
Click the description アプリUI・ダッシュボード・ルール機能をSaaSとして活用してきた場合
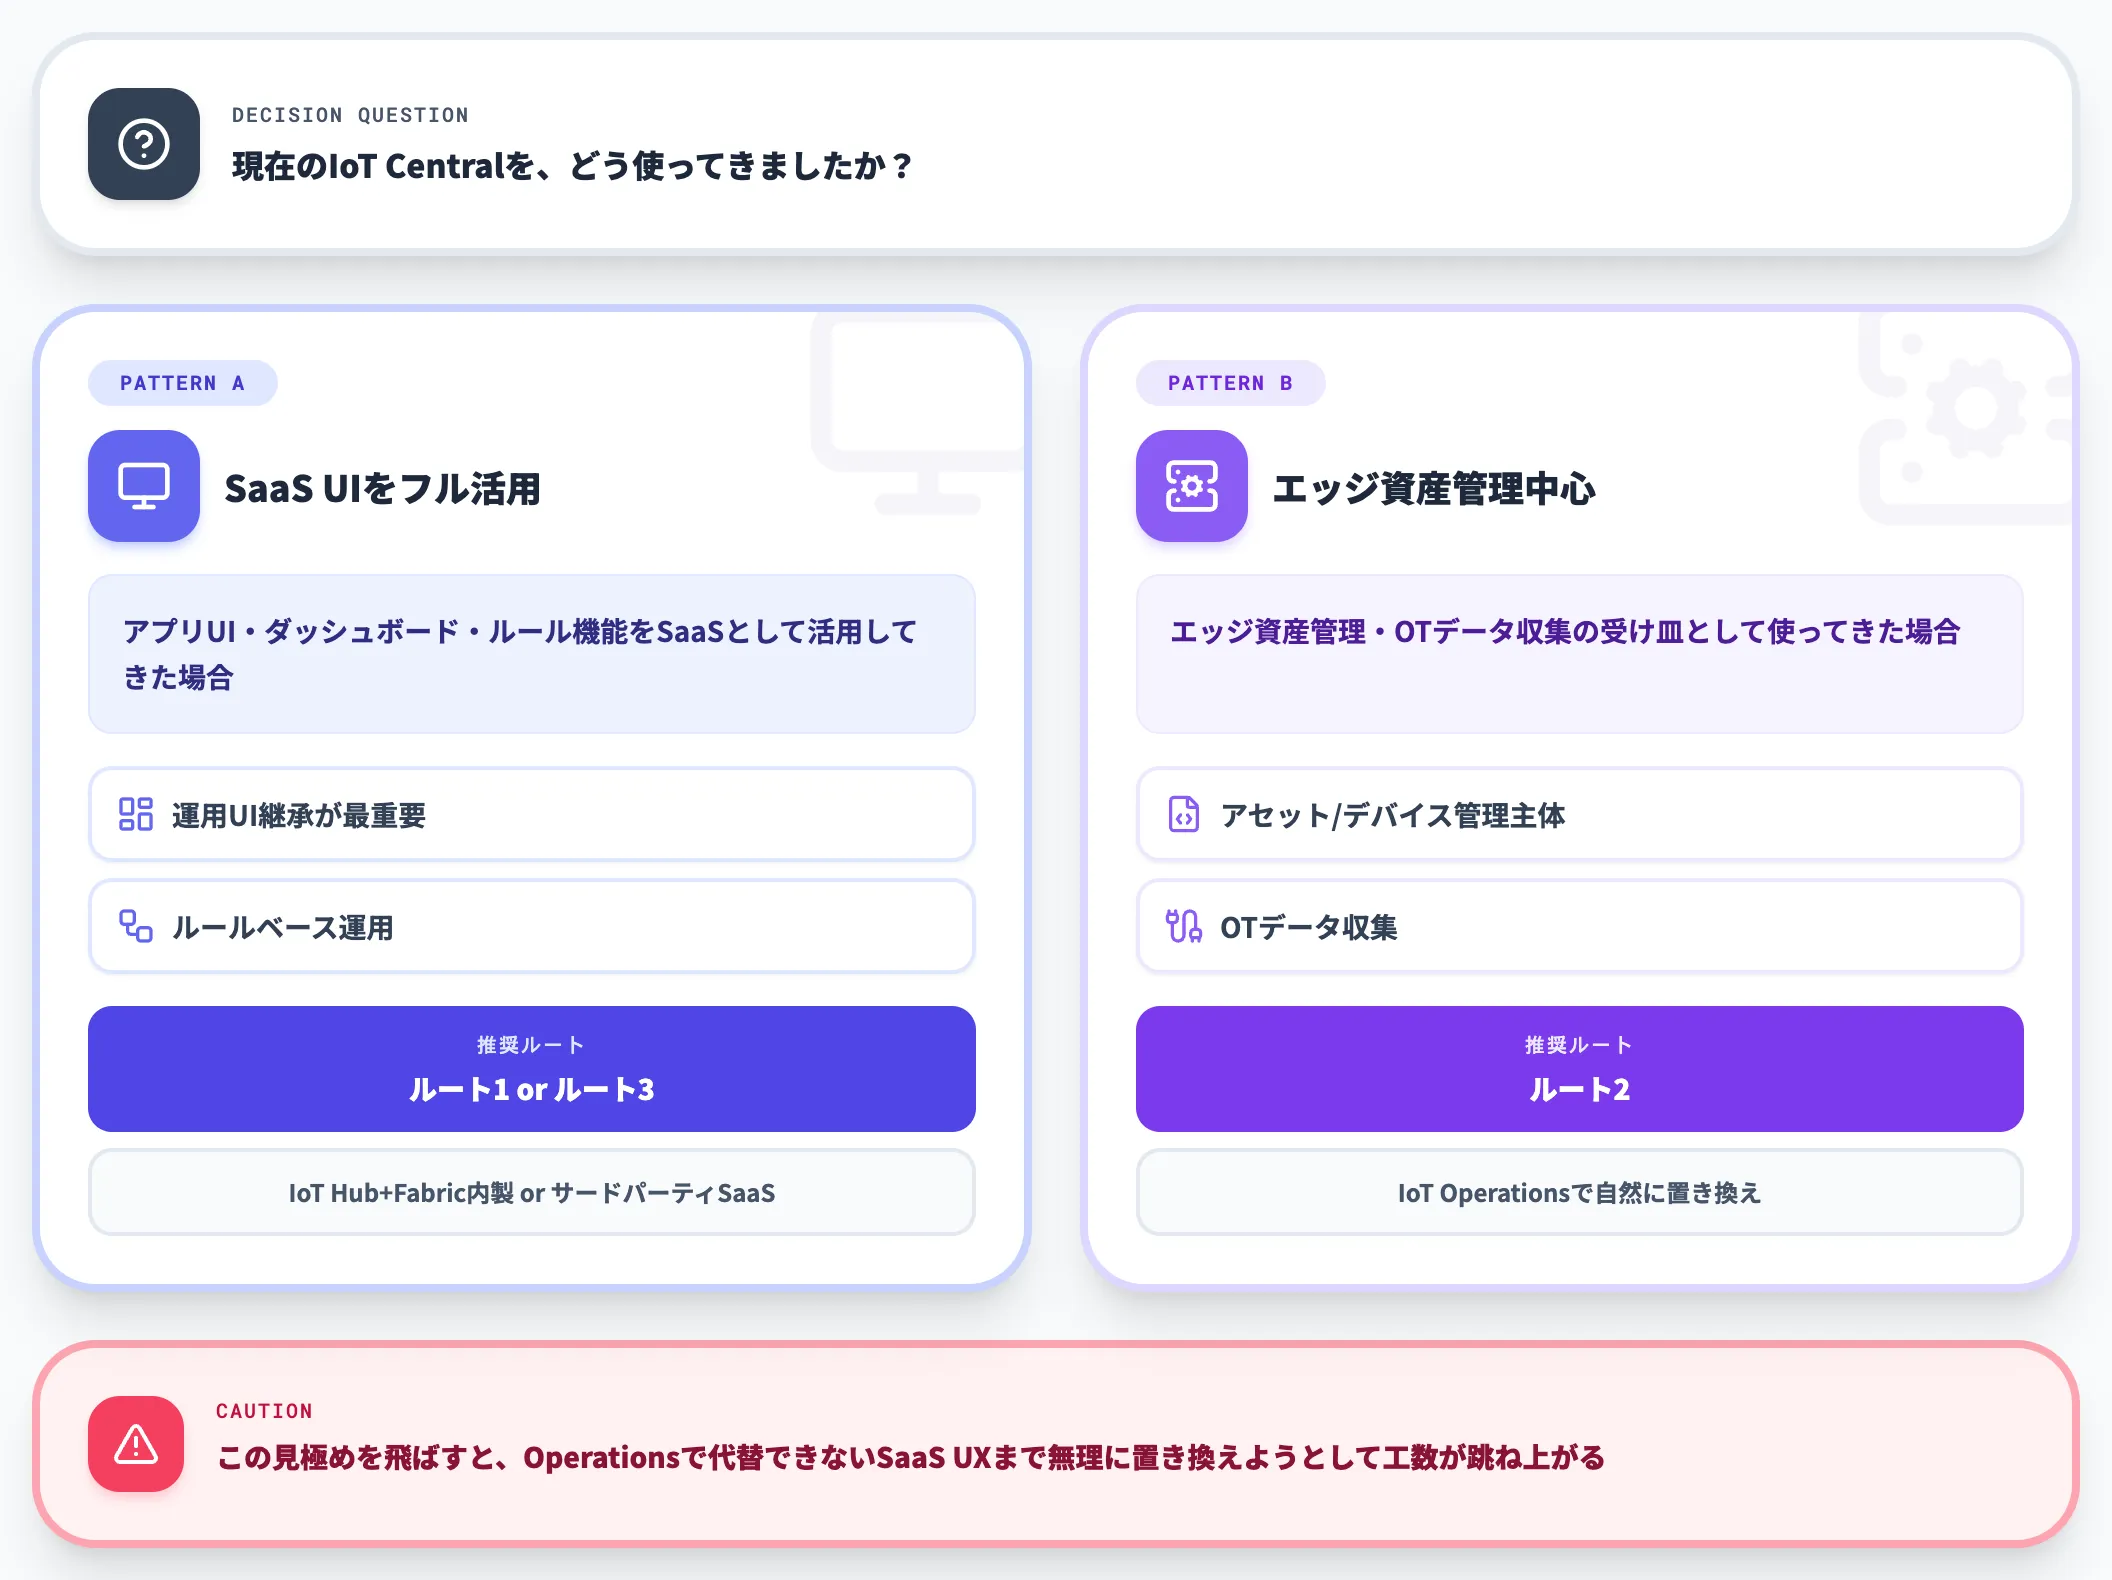click(x=520, y=654)
